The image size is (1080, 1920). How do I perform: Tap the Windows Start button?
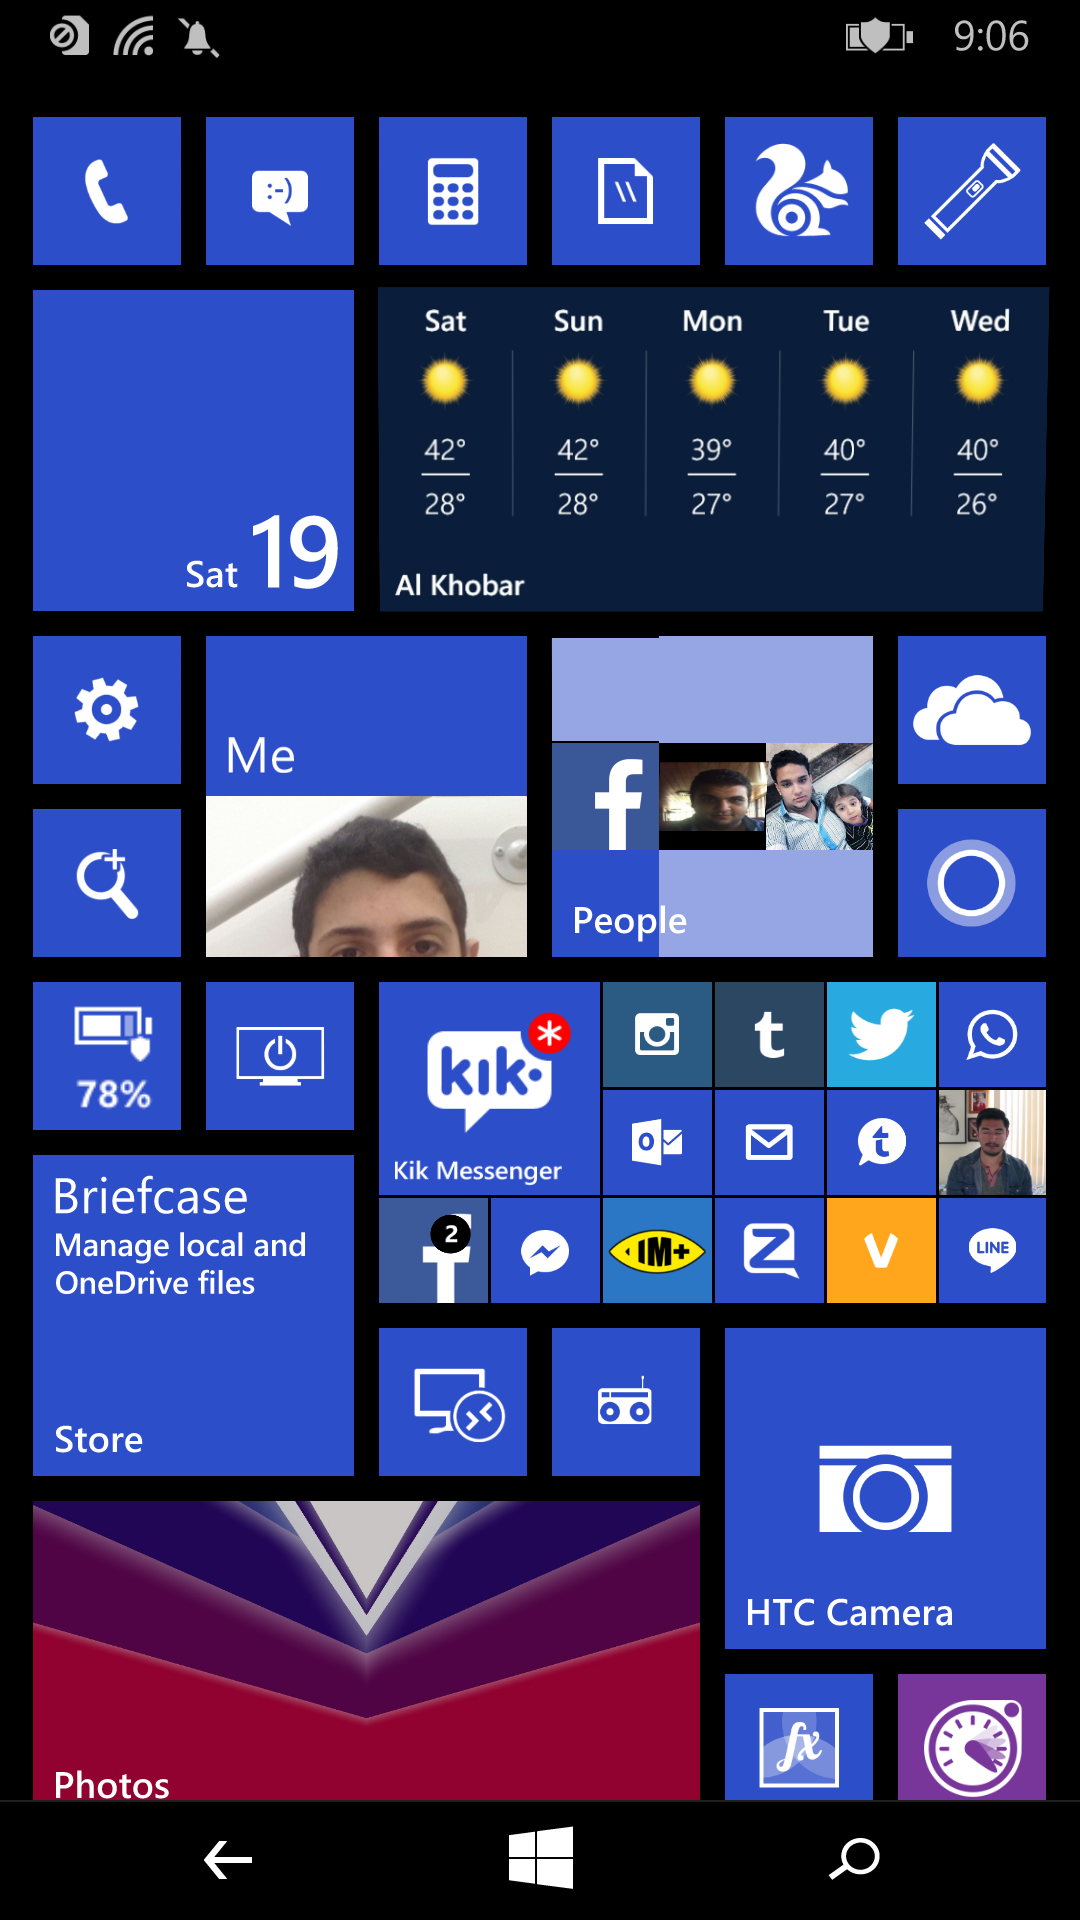(x=540, y=1858)
